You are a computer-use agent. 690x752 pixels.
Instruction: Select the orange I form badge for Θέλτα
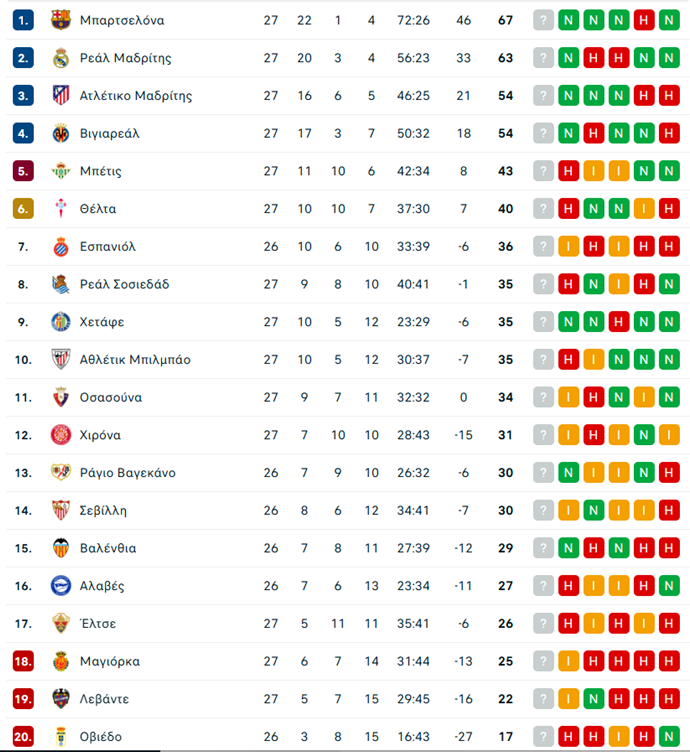click(643, 209)
